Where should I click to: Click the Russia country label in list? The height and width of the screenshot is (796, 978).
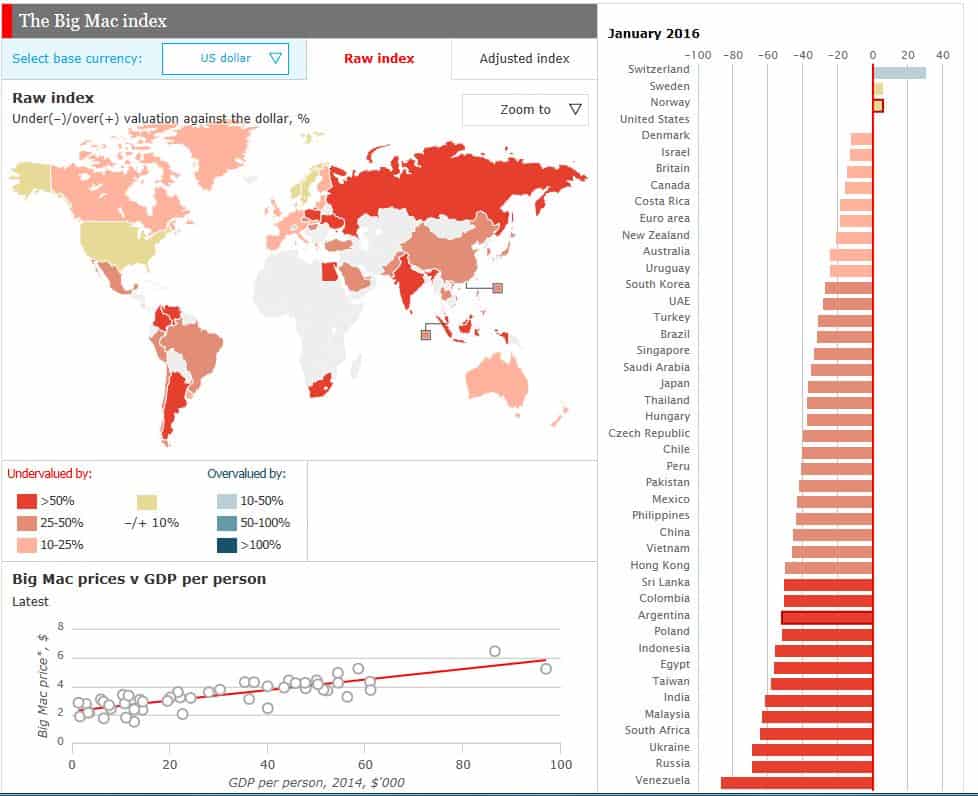coord(671,764)
